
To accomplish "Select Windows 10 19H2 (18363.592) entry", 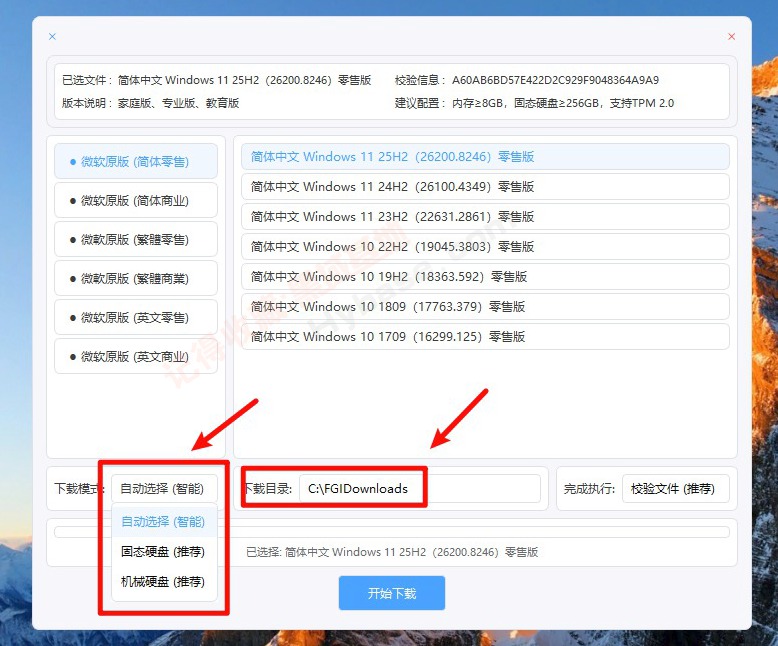I will click(485, 277).
